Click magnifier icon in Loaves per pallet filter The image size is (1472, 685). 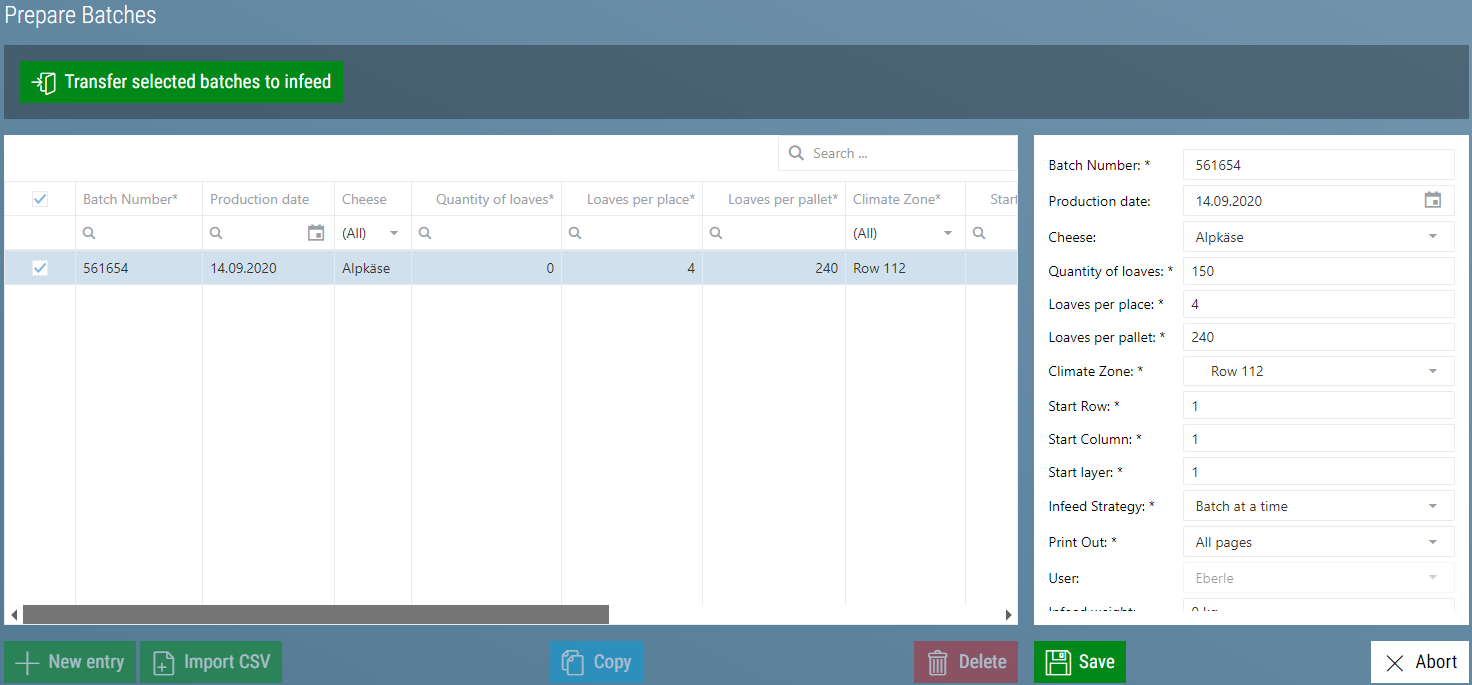[716, 233]
